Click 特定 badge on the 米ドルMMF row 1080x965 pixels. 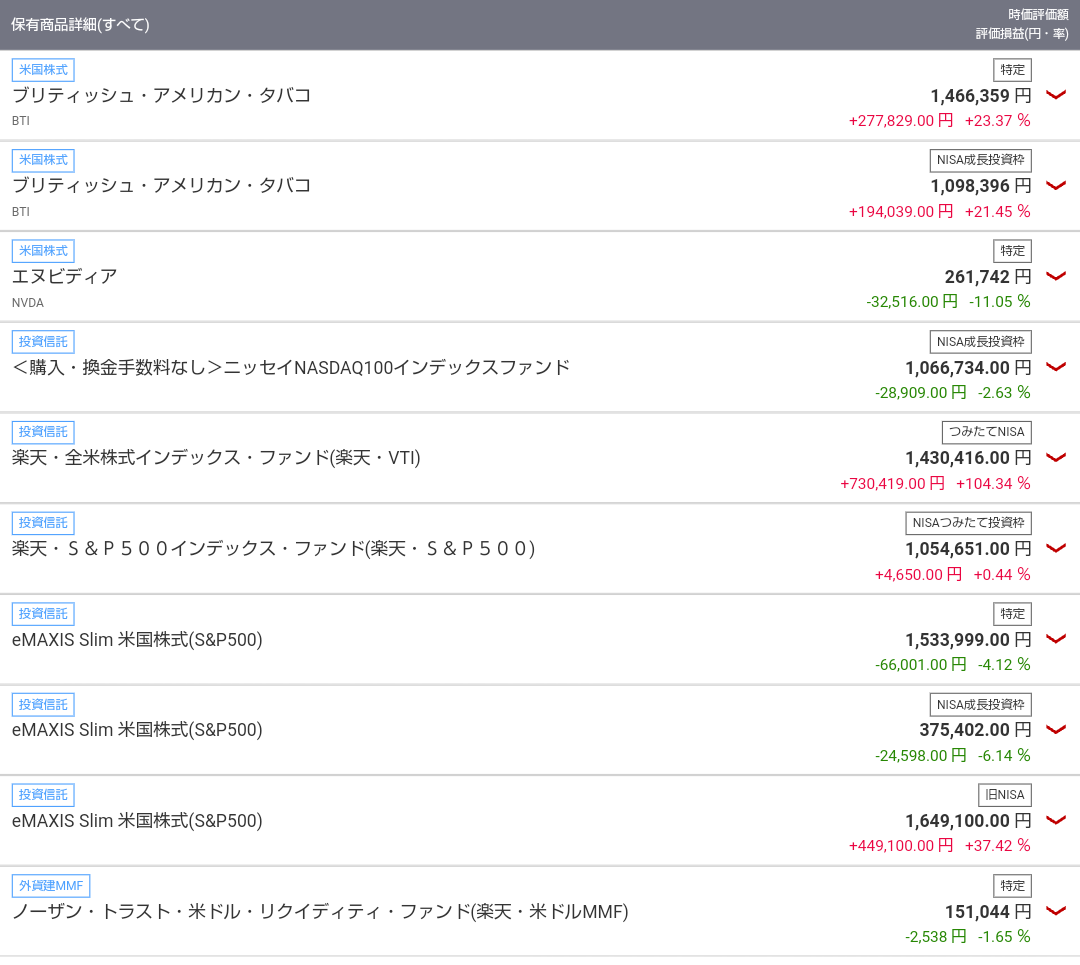[1012, 886]
